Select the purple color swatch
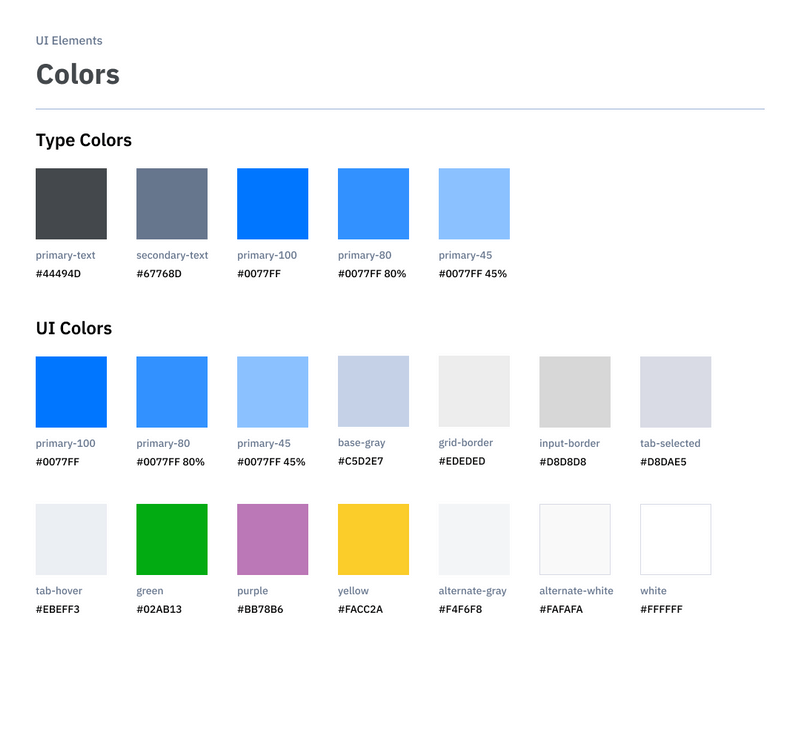 272,540
